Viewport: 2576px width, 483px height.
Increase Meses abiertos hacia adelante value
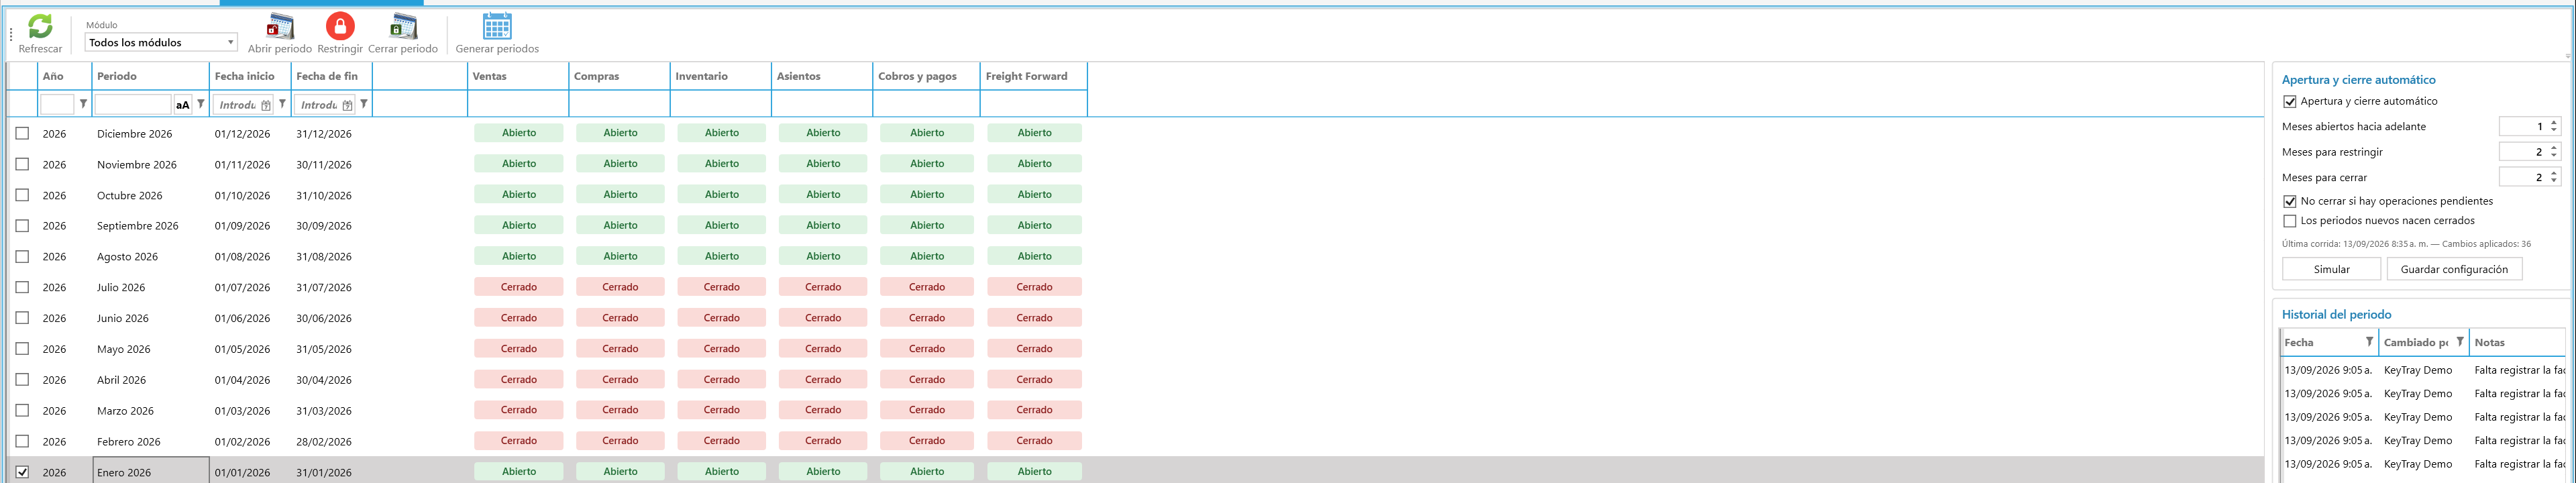2554,123
